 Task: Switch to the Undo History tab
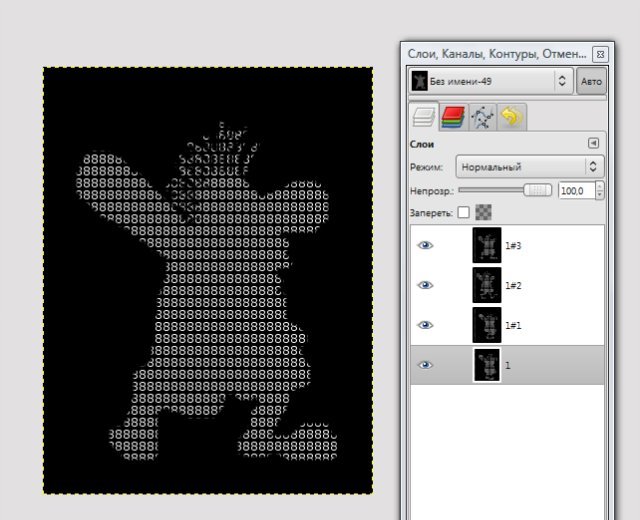(x=512, y=117)
